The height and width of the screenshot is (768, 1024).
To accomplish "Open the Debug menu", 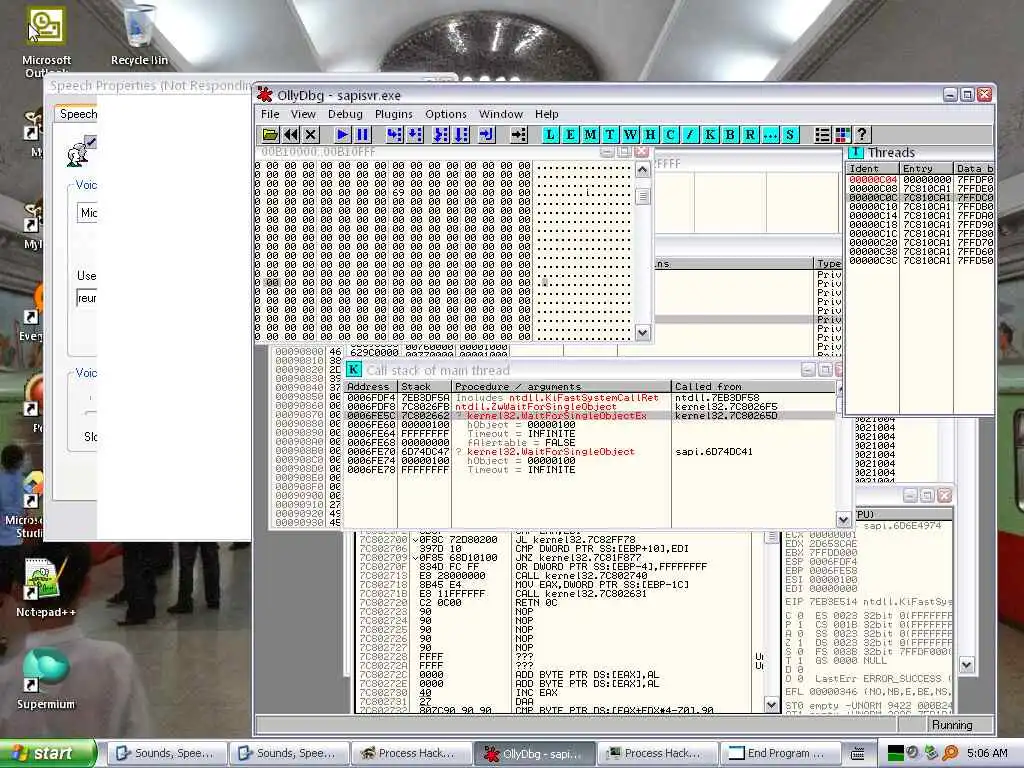I will tap(345, 114).
